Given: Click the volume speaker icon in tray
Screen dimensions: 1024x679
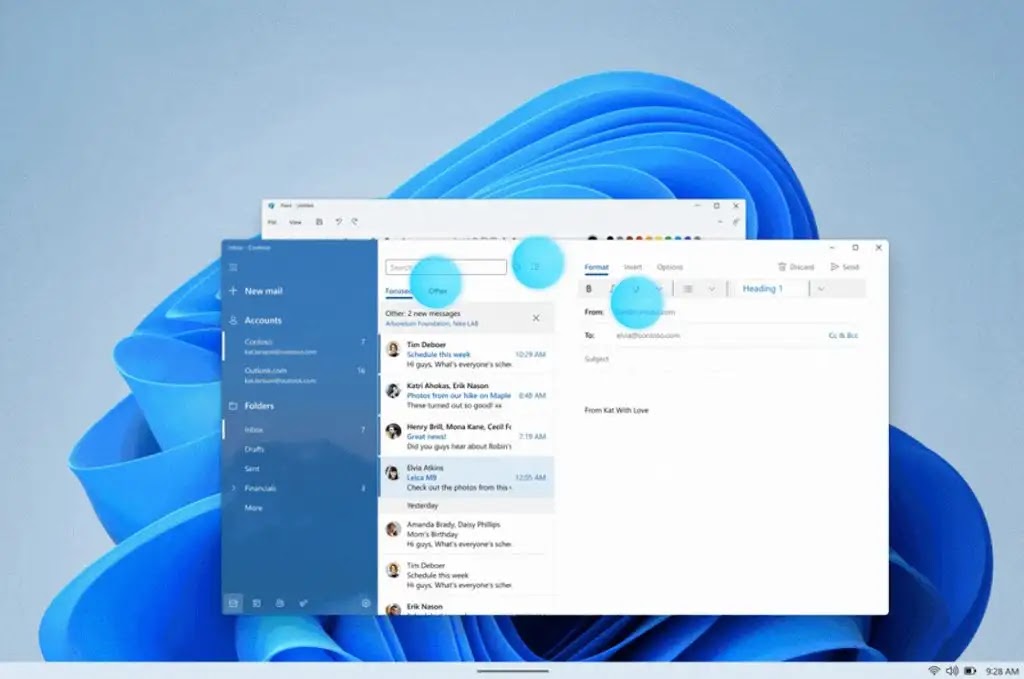Looking at the screenshot, I should point(952,671).
